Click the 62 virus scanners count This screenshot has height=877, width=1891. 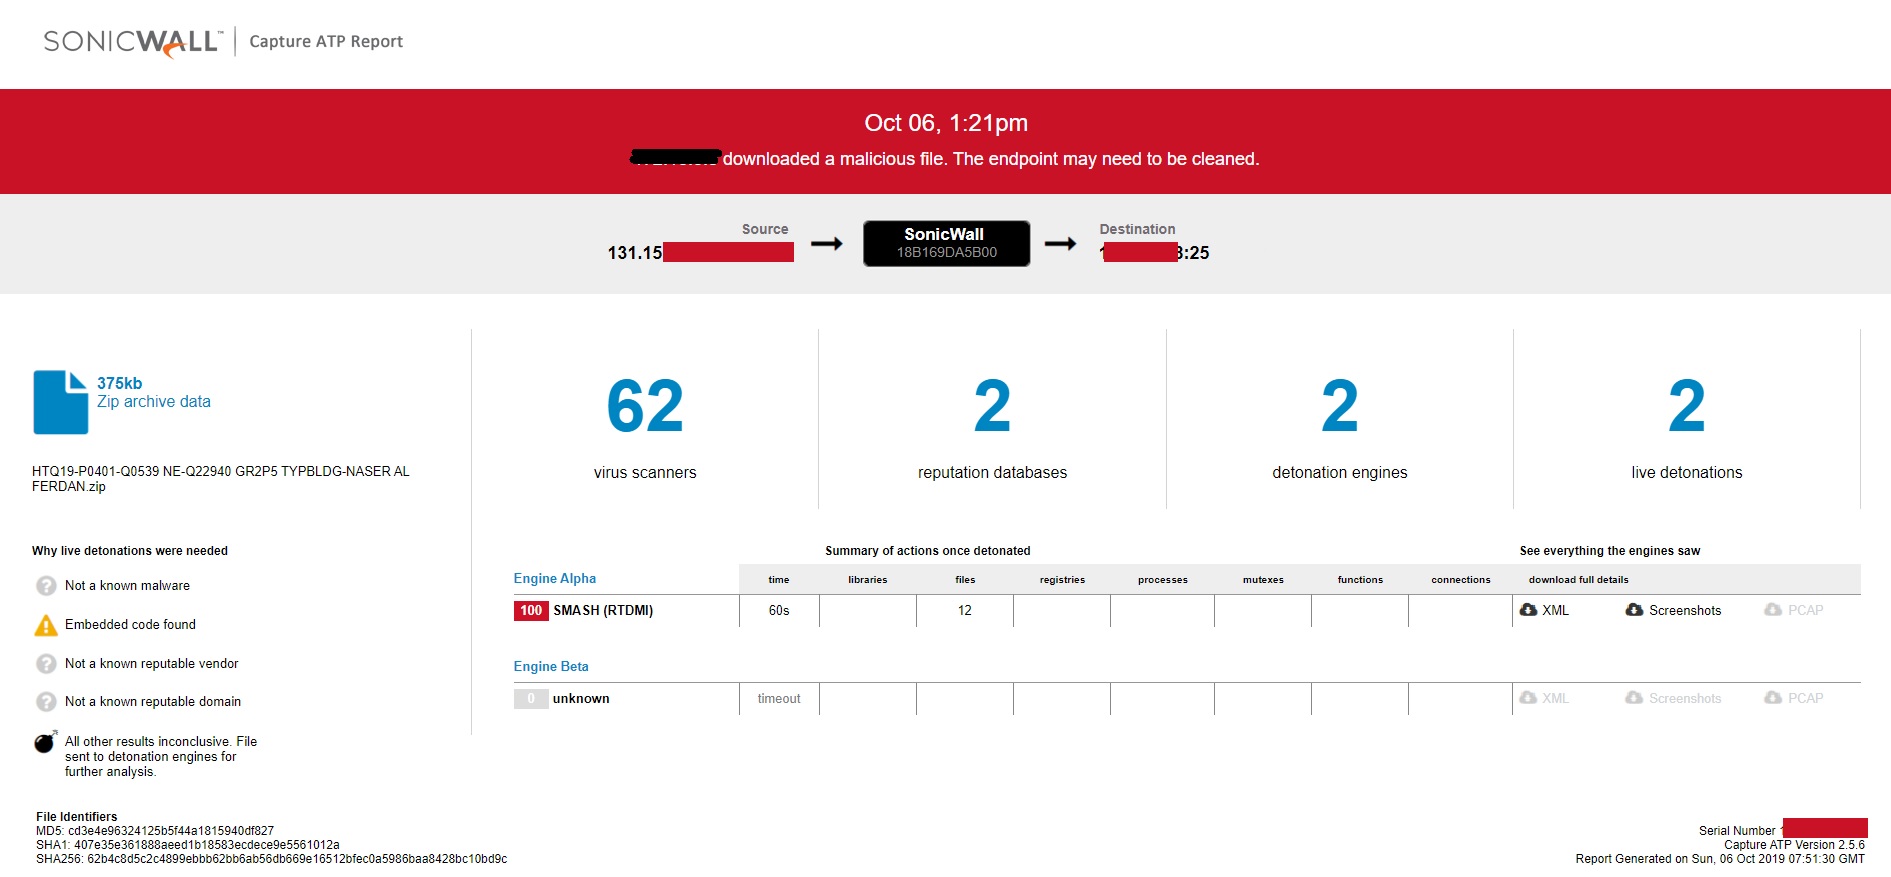point(645,407)
